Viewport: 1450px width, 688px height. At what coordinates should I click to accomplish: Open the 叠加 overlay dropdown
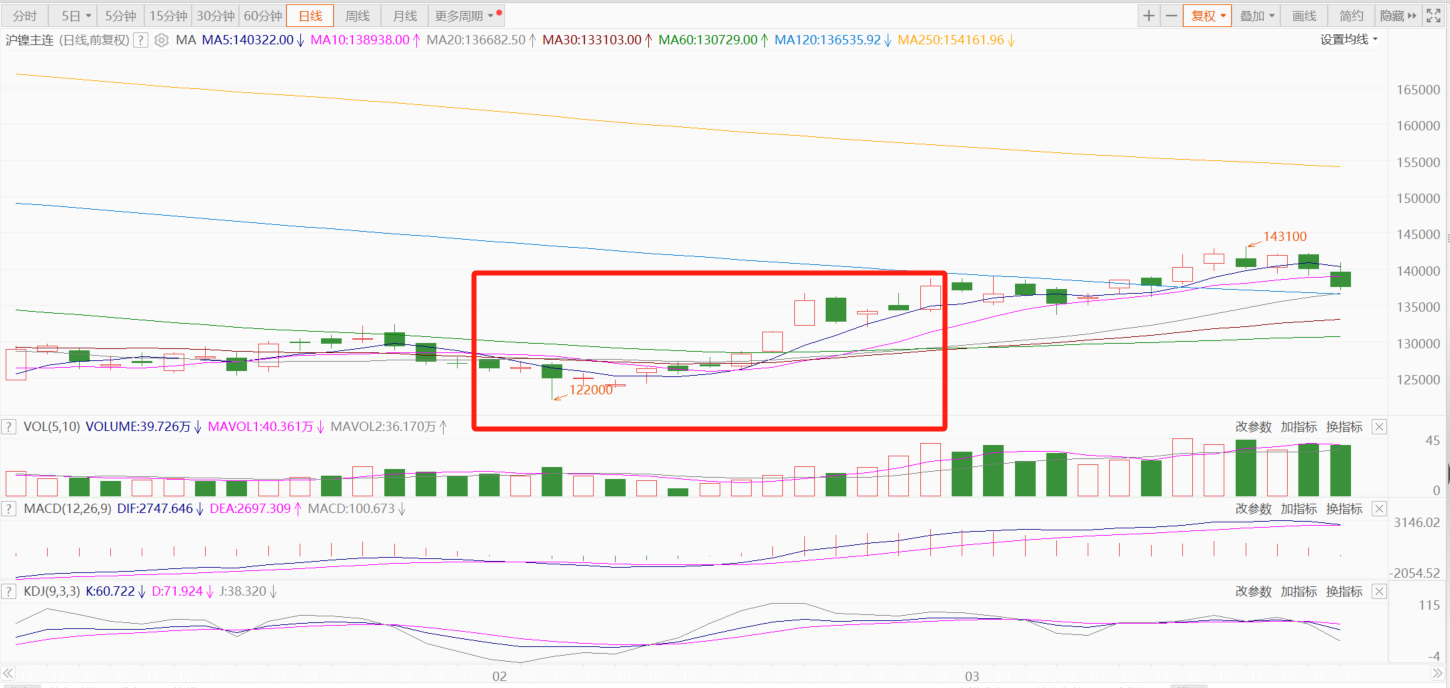pos(1258,16)
